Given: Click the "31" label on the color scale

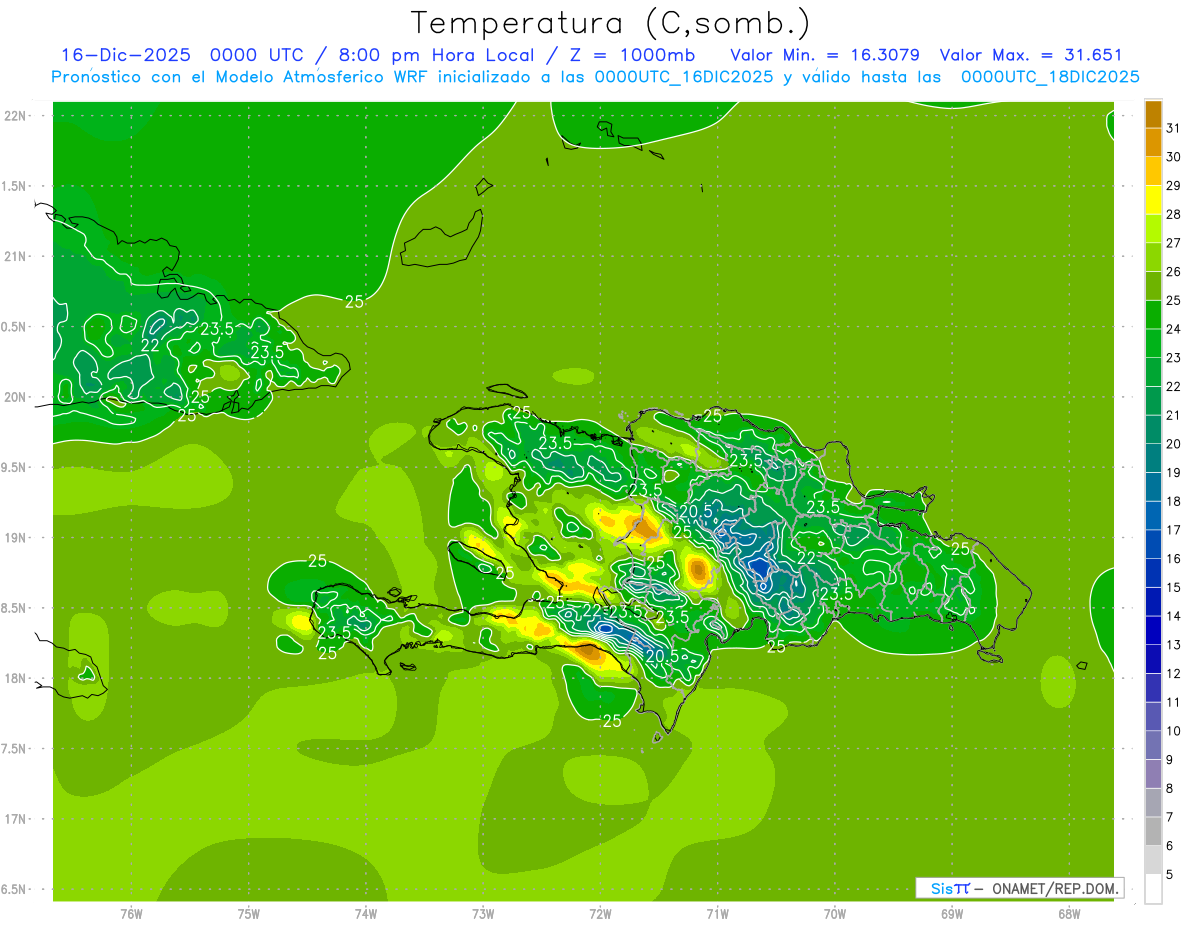Looking at the screenshot, I should 1174,128.
